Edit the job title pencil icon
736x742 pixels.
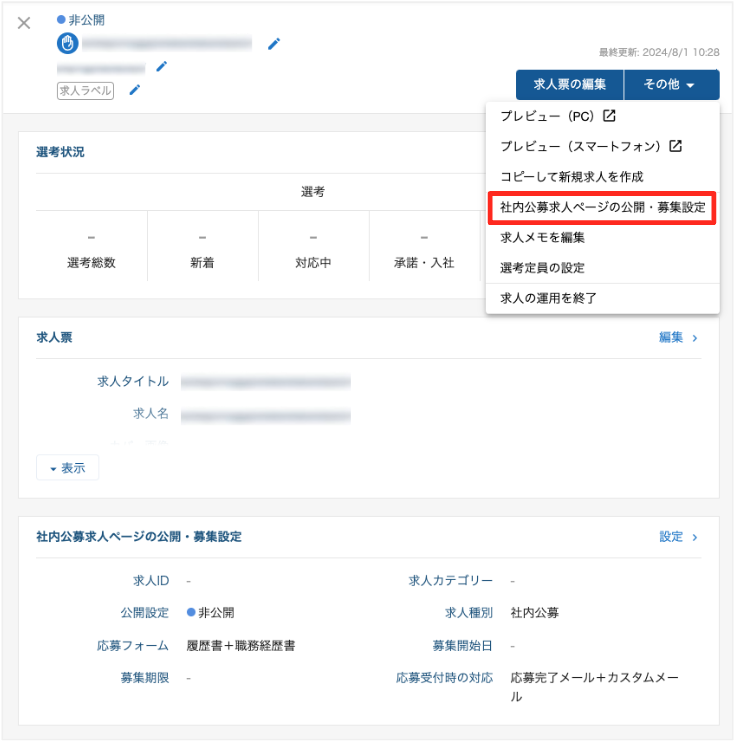[x=274, y=44]
